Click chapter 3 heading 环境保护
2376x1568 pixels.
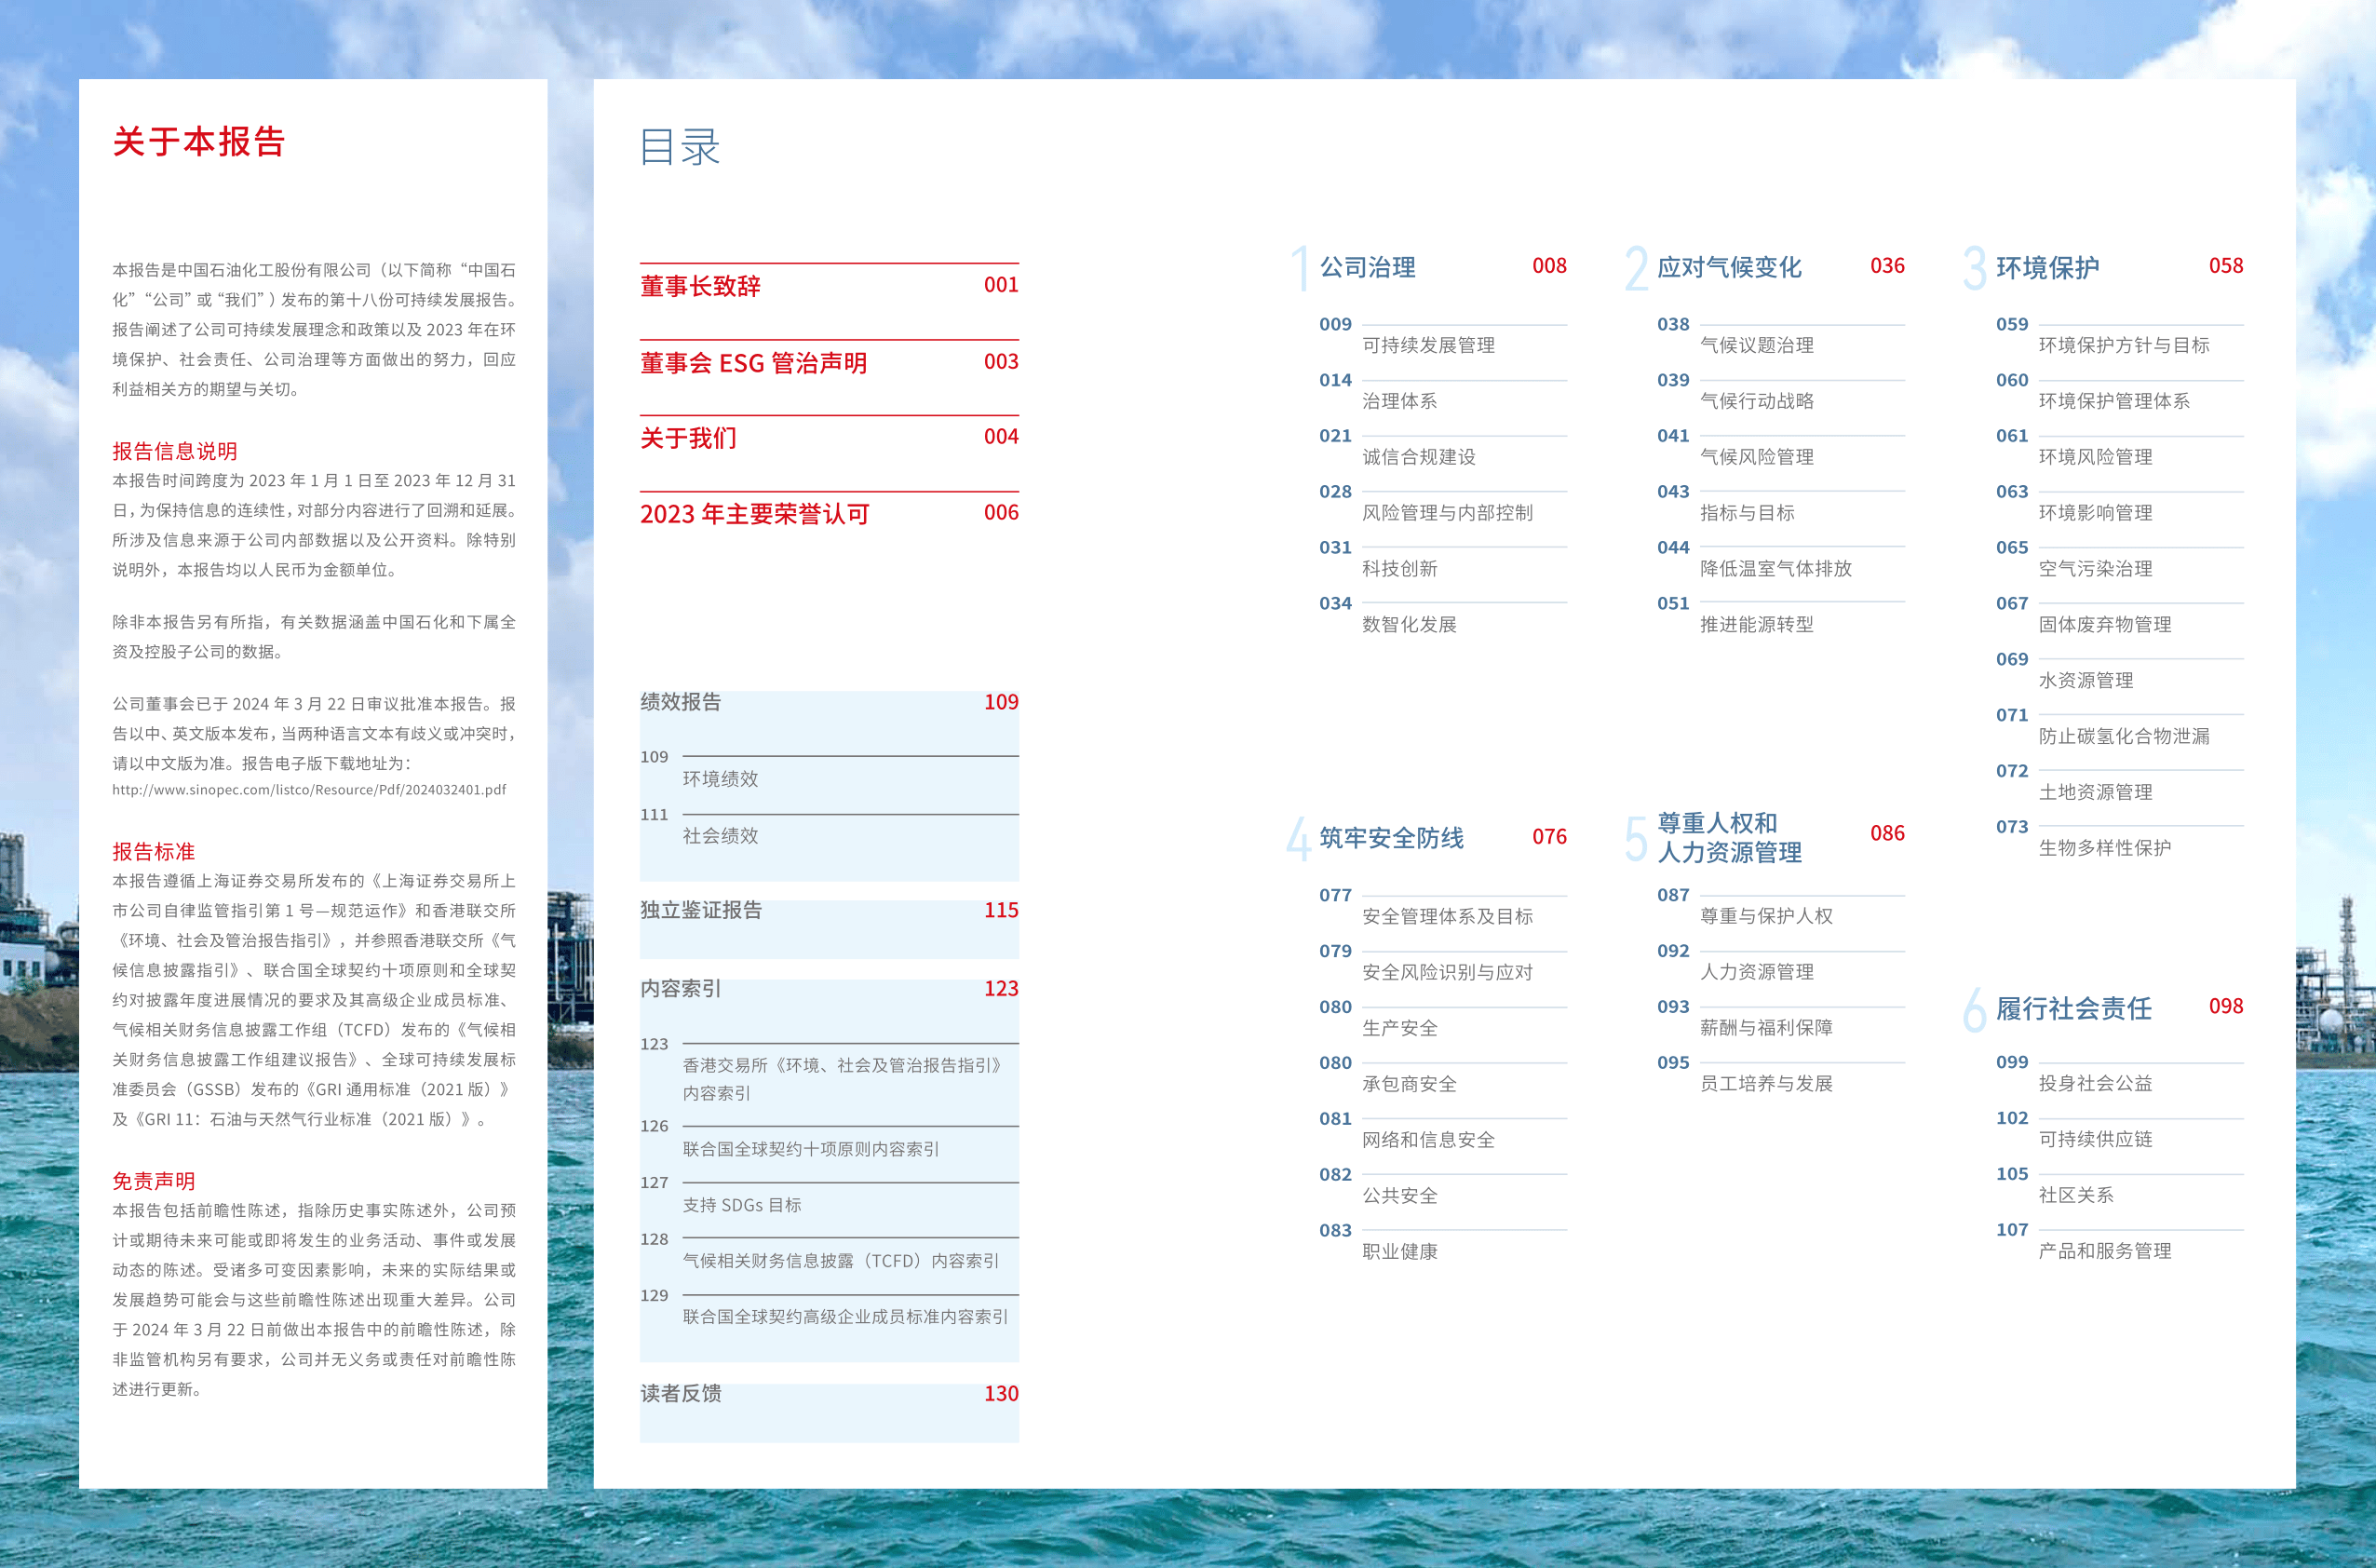[x=2047, y=268]
